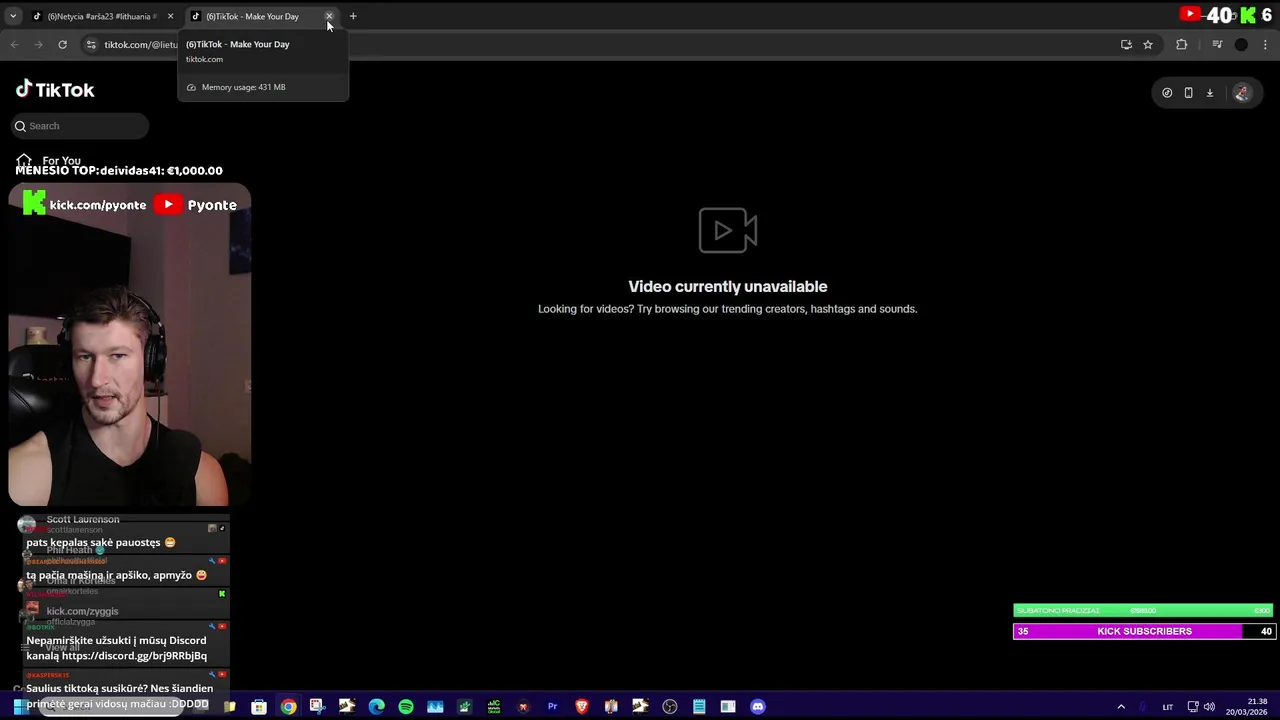Open a new browser tab
Viewport: 1280px width, 720px height.
click(353, 16)
